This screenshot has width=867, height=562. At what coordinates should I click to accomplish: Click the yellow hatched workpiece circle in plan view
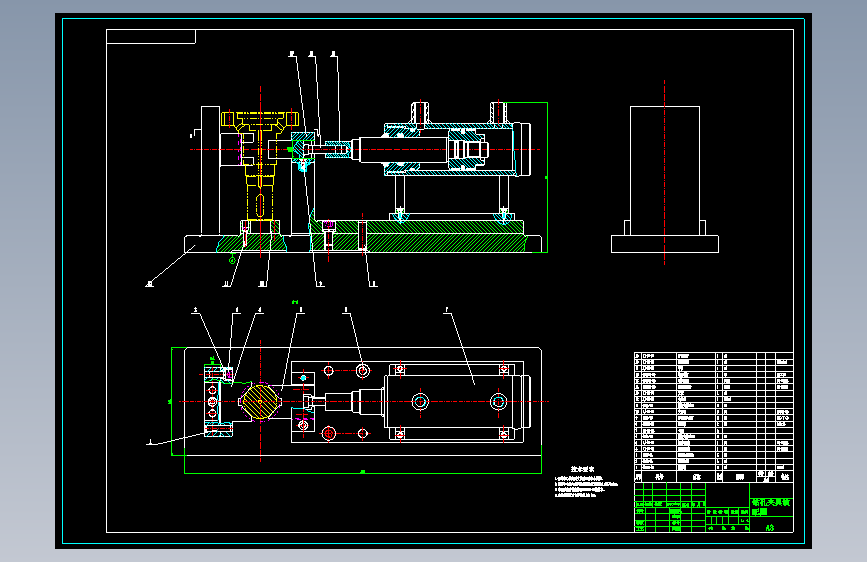click(260, 402)
